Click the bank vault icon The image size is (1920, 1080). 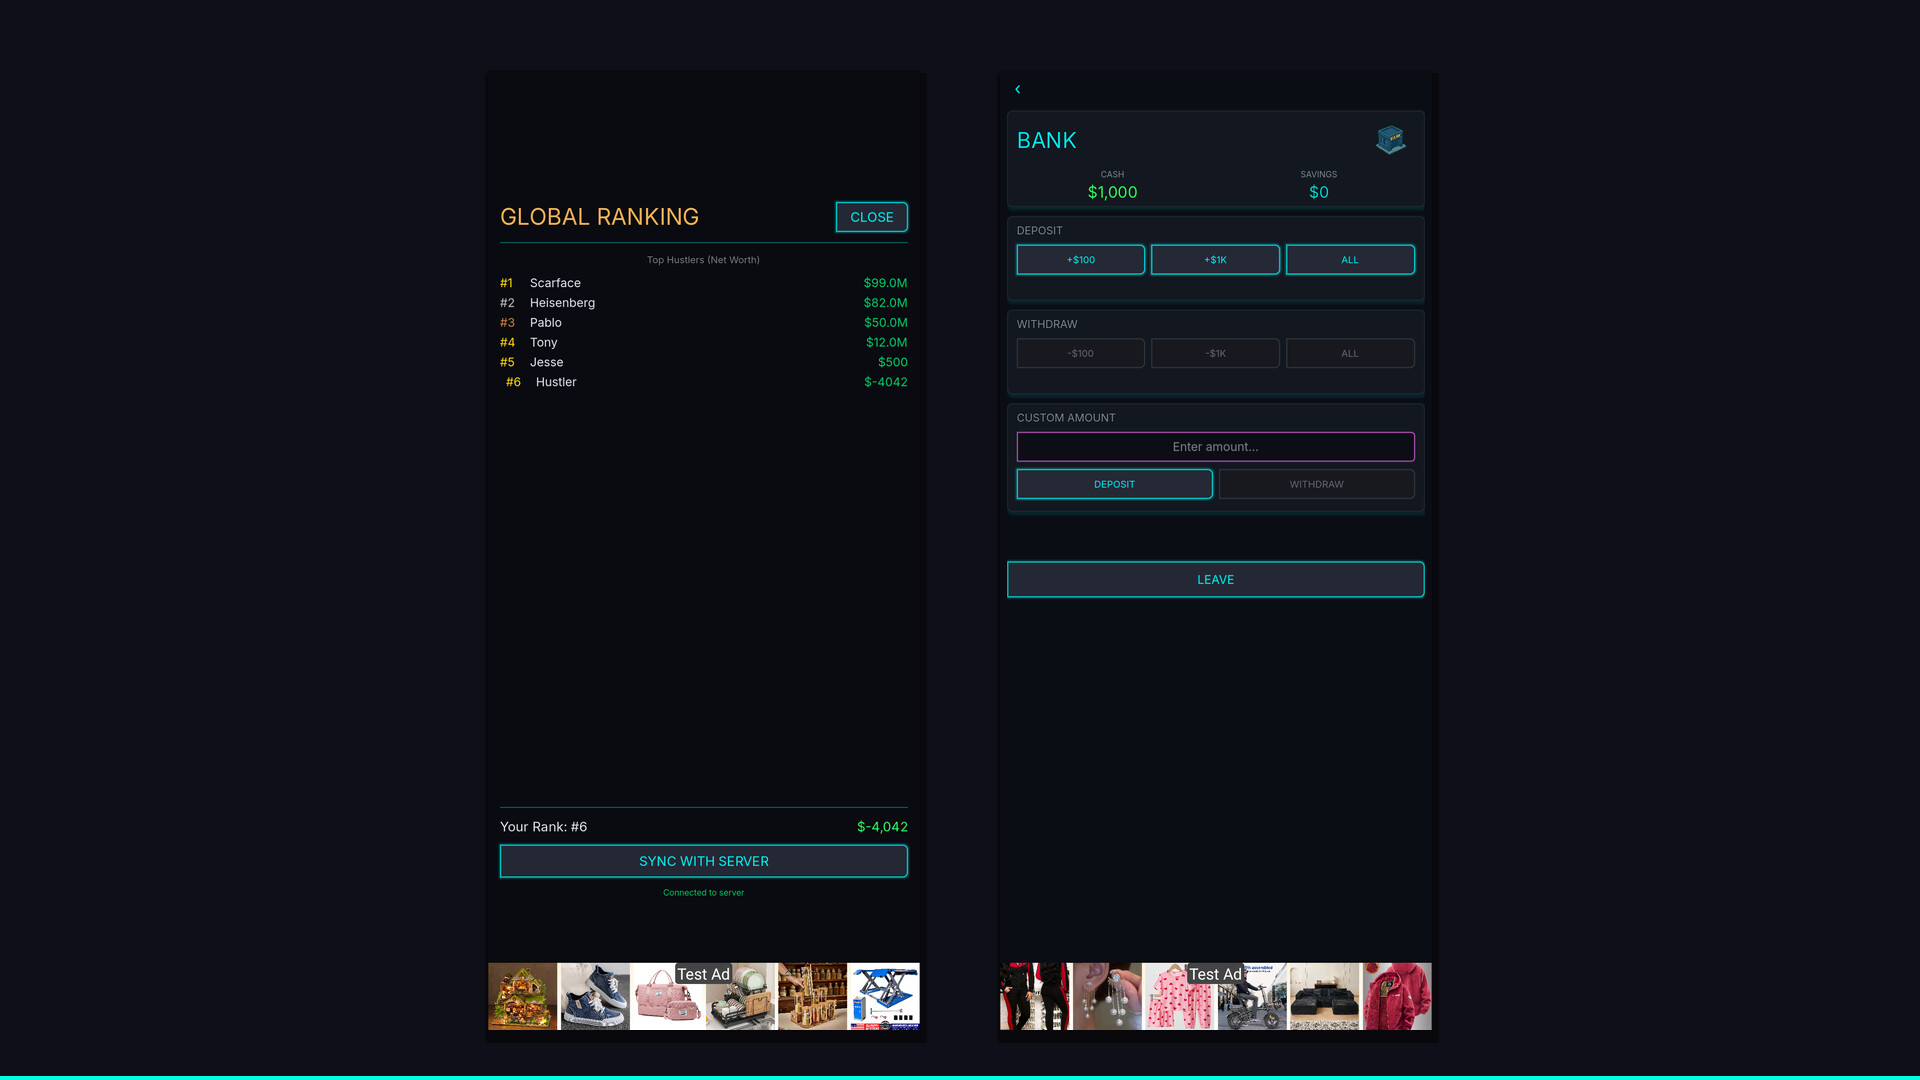point(1390,140)
